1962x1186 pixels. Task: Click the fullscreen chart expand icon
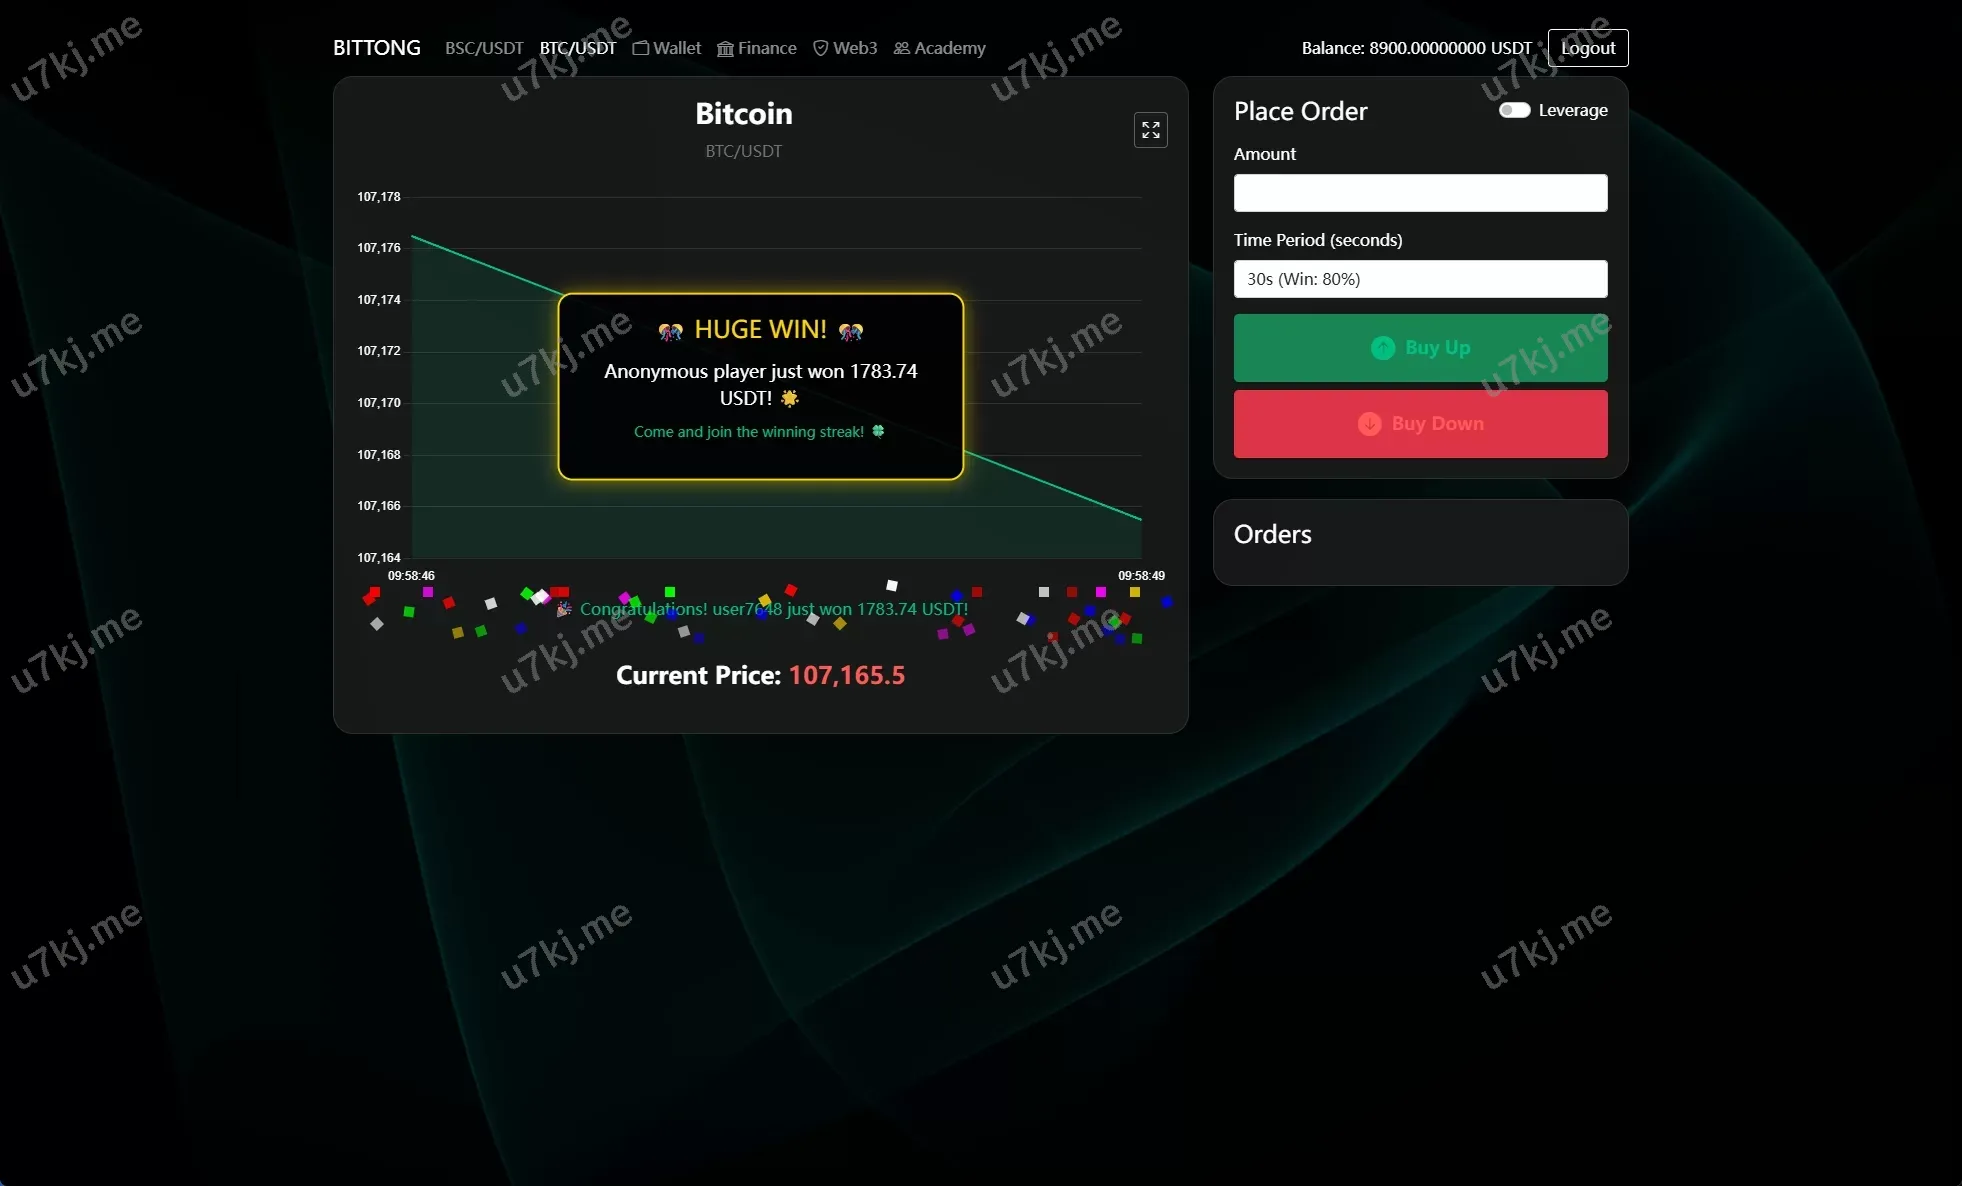click(1150, 130)
